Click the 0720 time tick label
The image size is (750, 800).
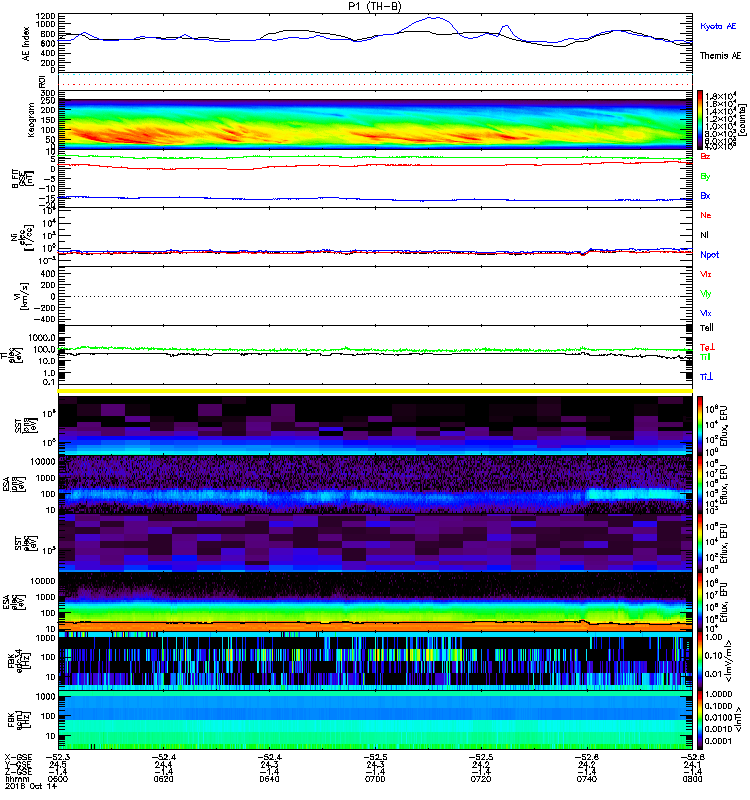(481, 779)
